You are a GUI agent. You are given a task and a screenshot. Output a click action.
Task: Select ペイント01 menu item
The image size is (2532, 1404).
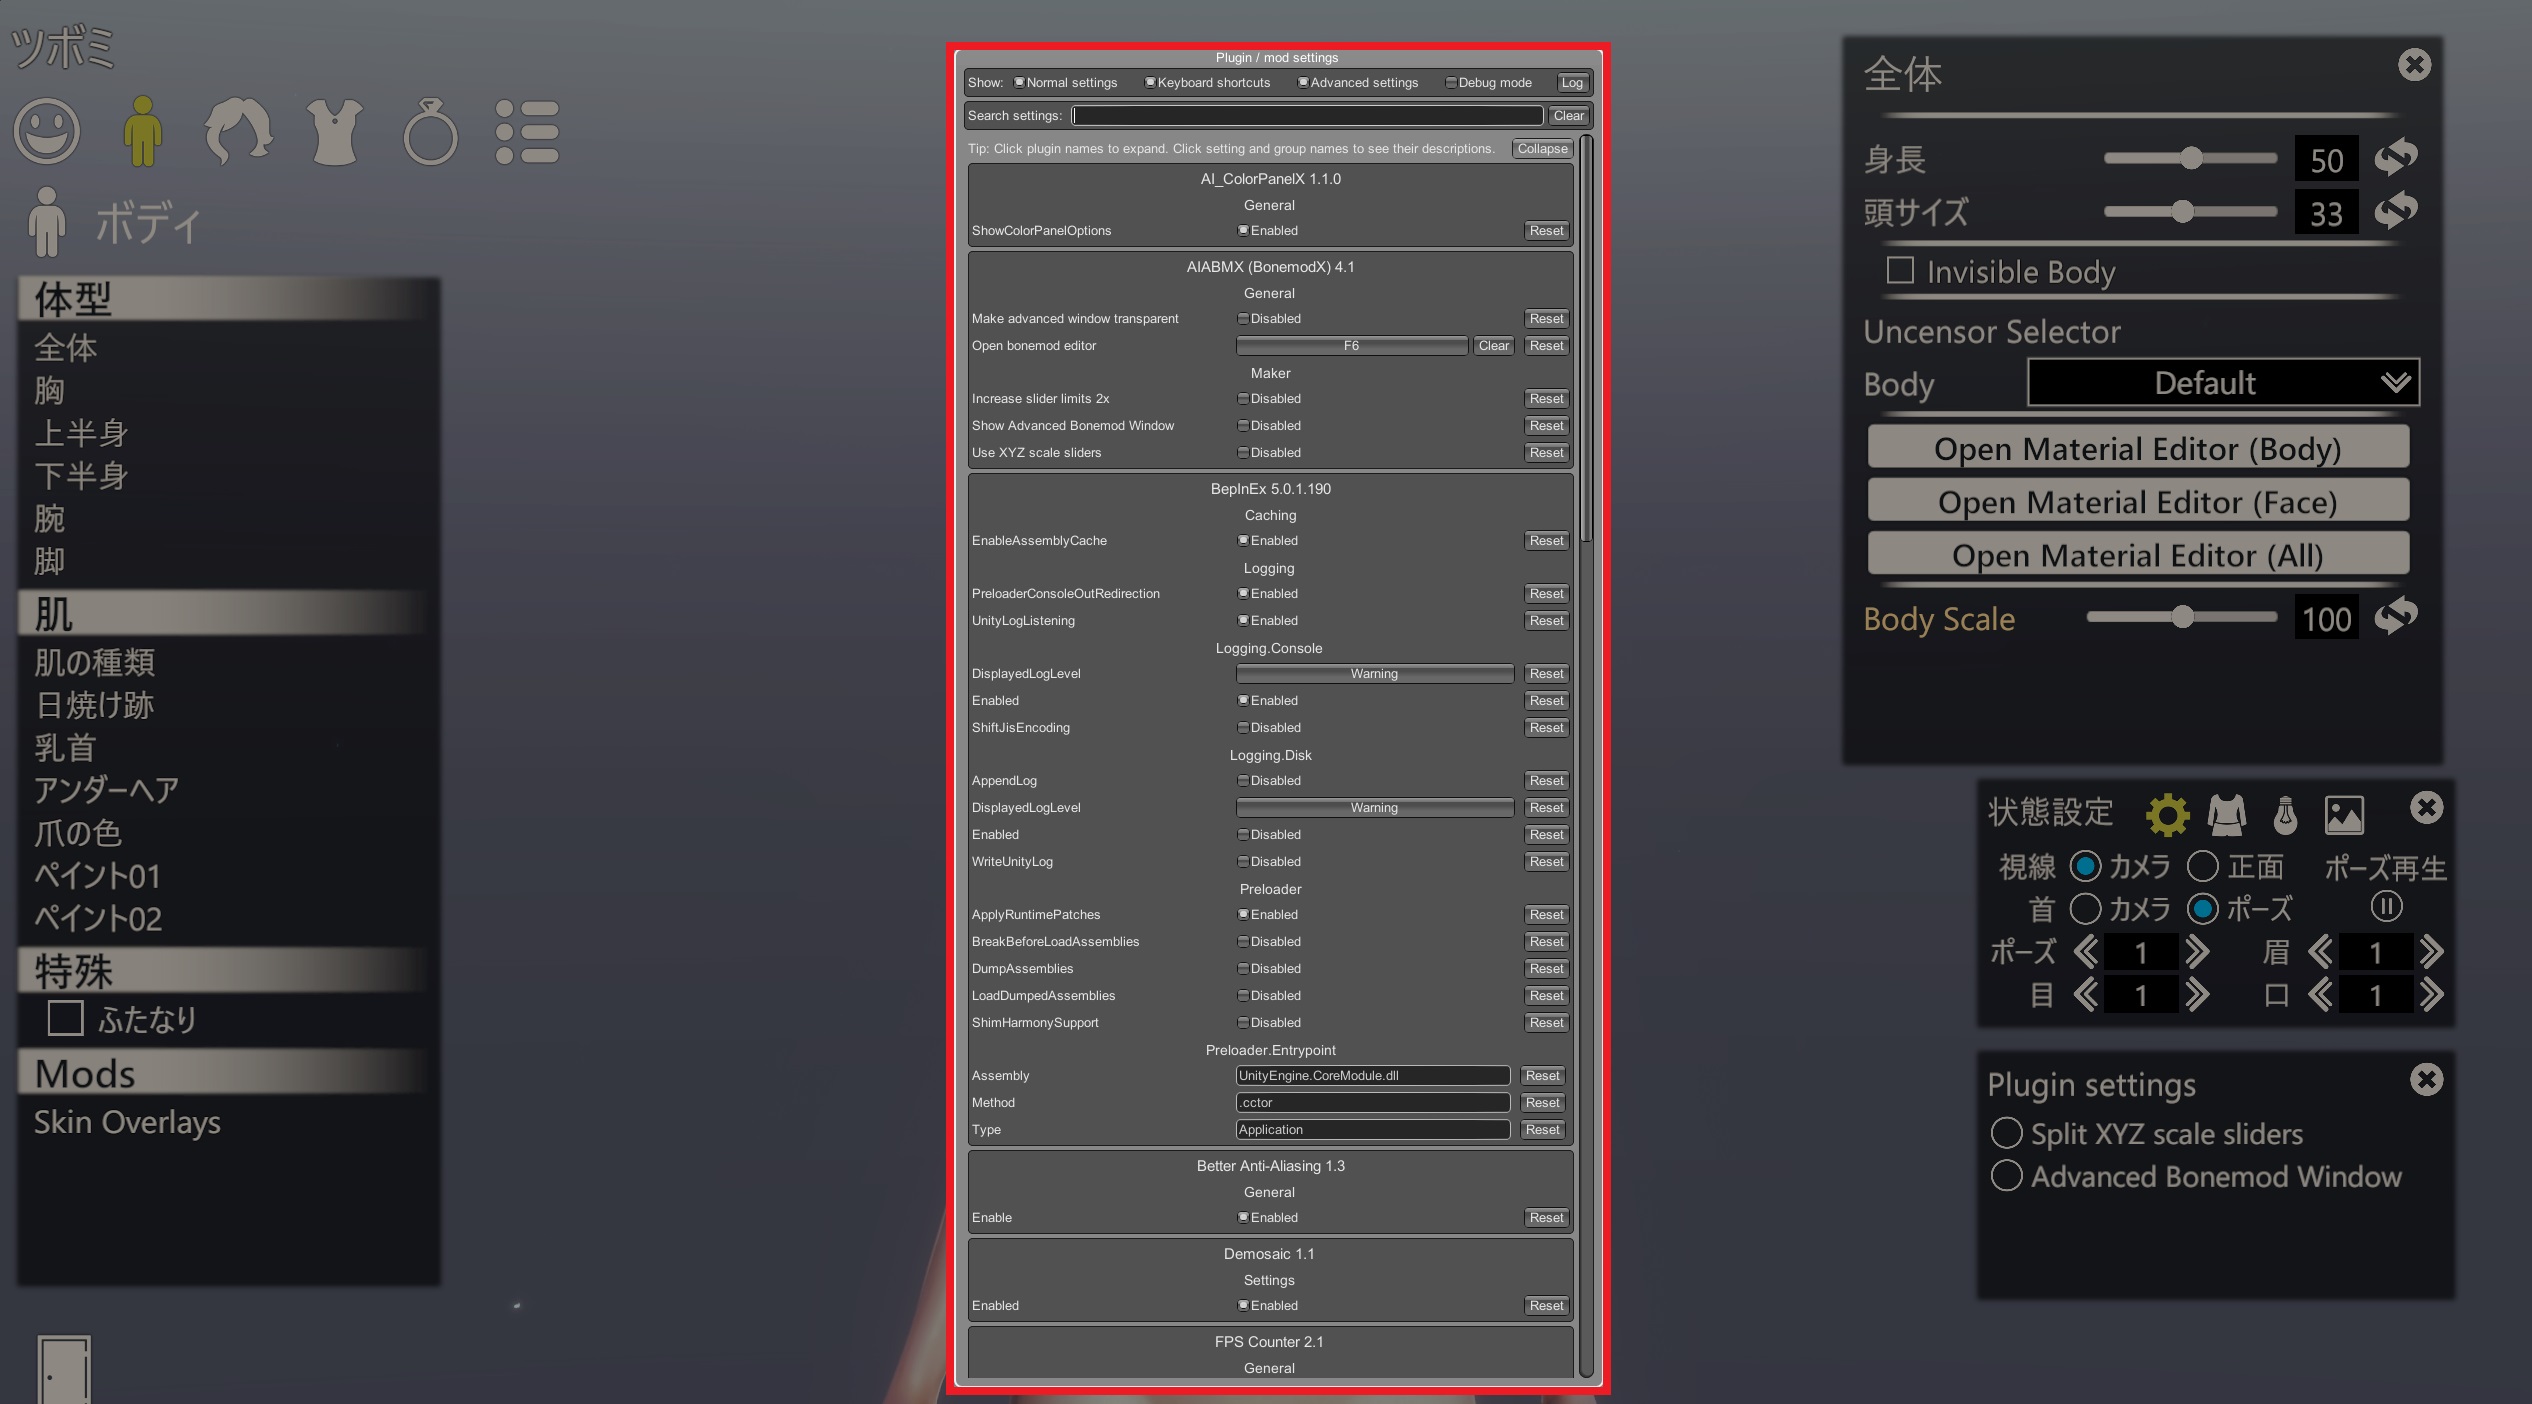pyautogui.click(x=98, y=875)
